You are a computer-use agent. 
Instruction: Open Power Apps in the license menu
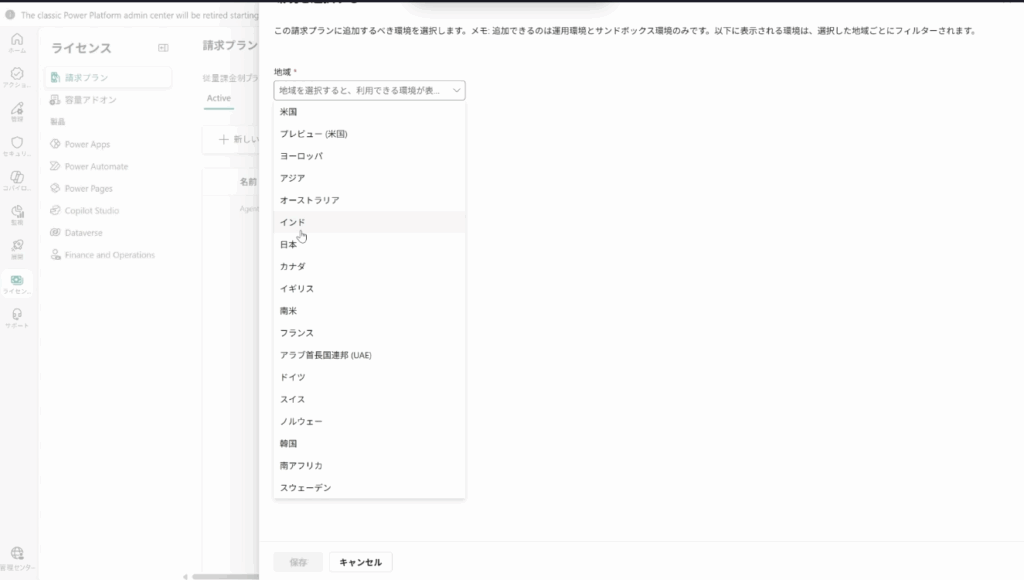tap(87, 144)
